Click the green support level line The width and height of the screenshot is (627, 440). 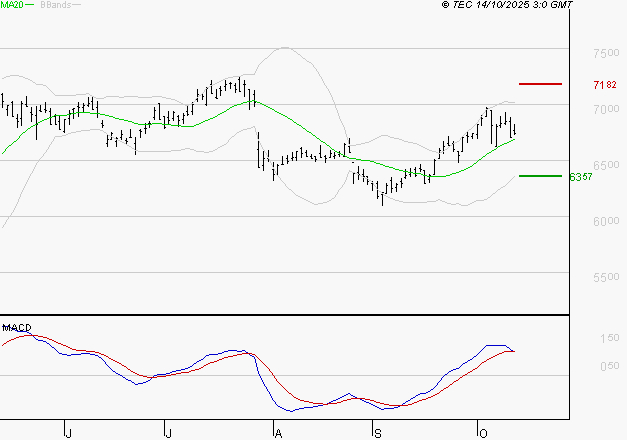540,176
